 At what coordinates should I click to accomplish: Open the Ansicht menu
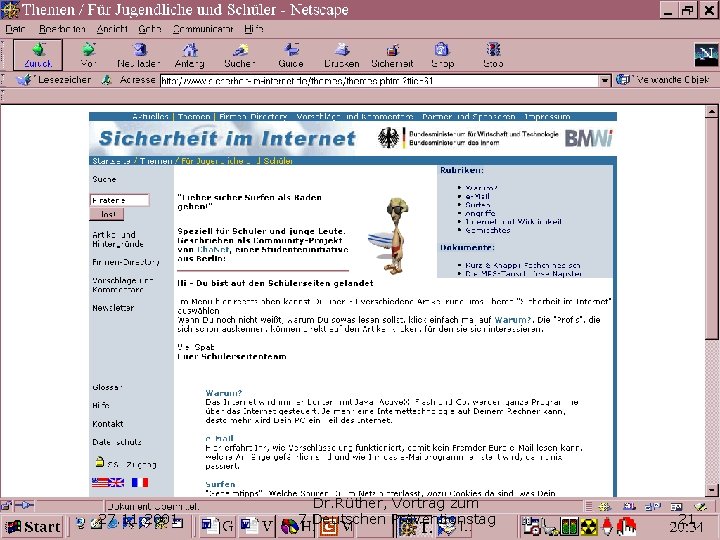coord(112,29)
